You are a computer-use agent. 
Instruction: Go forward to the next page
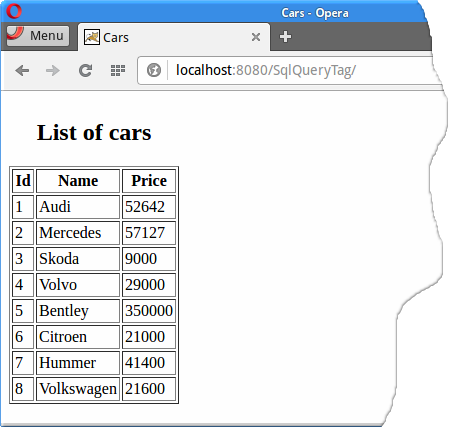tap(53, 70)
